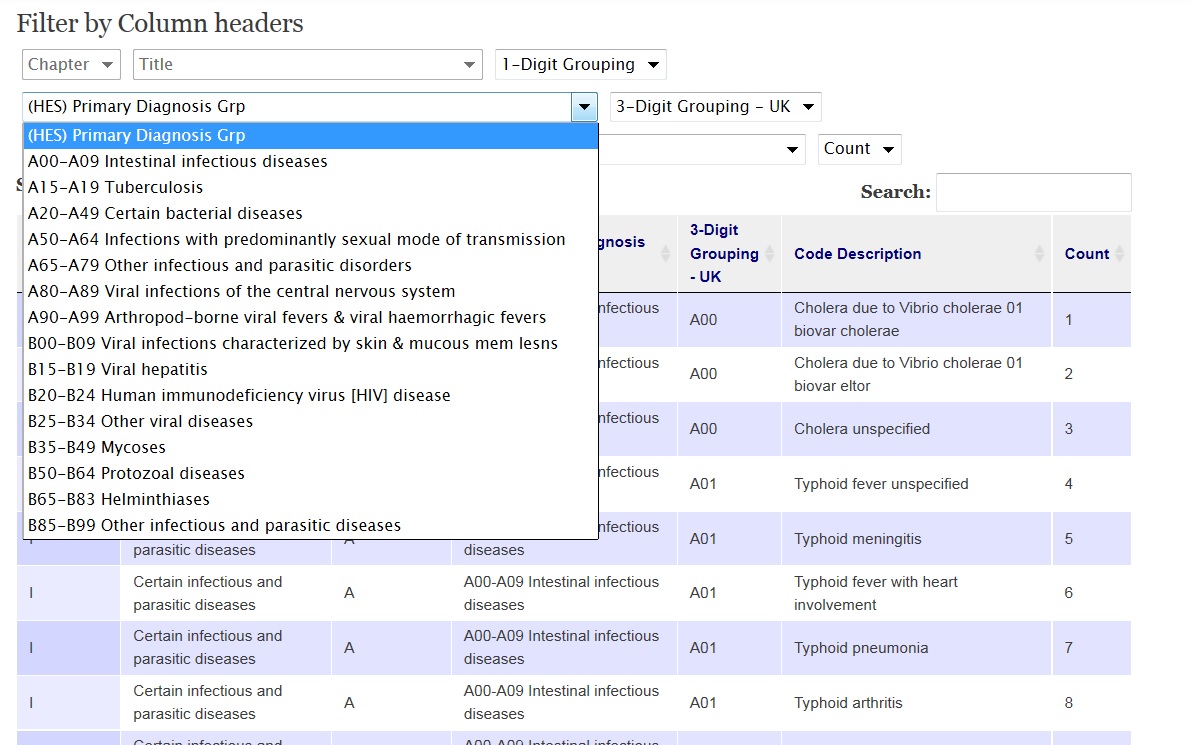Choose B65-B83 Helminthiases option
The height and width of the screenshot is (745, 1191).
tap(119, 499)
